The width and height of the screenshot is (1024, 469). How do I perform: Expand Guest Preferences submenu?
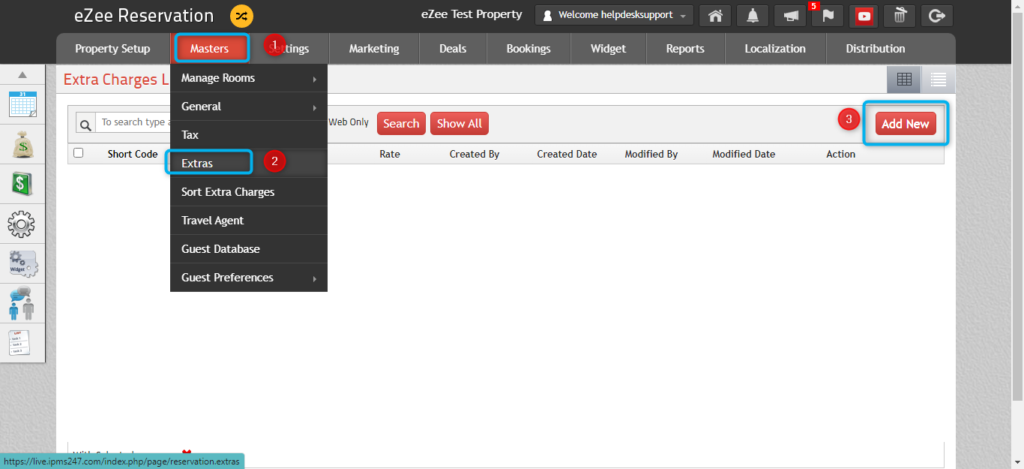tap(249, 278)
